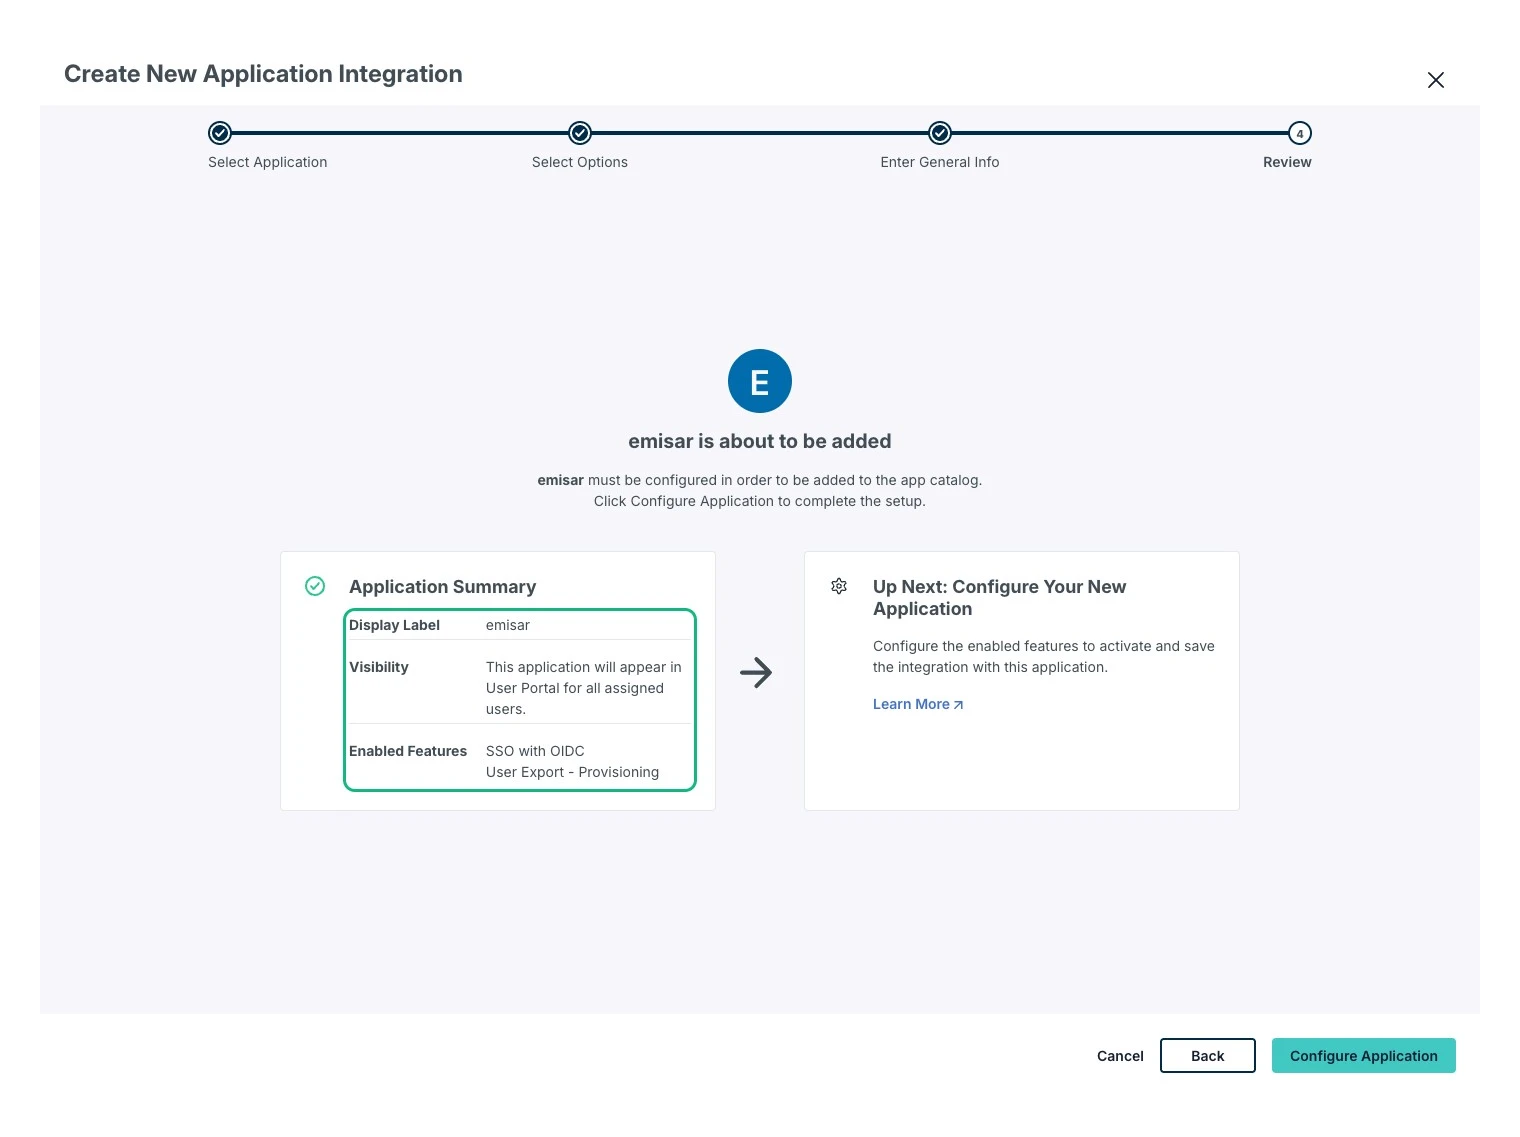The height and width of the screenshot is (1137, 1520).
Task: Click the 'Create New Application Integration' title
Action: click(263, 74)
